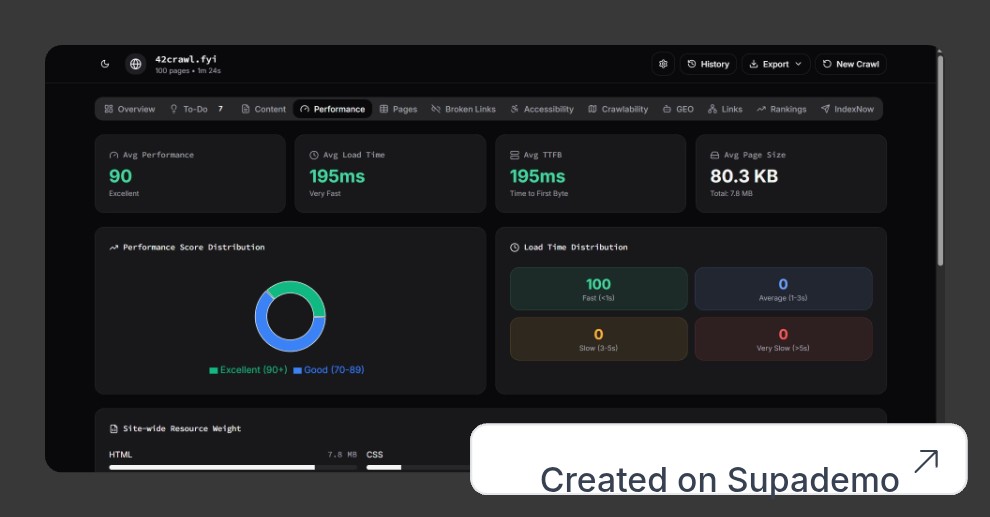The width and height of the screenshot is (990, 517).
Task: Click the globe site icon
Action: [135, 64]
